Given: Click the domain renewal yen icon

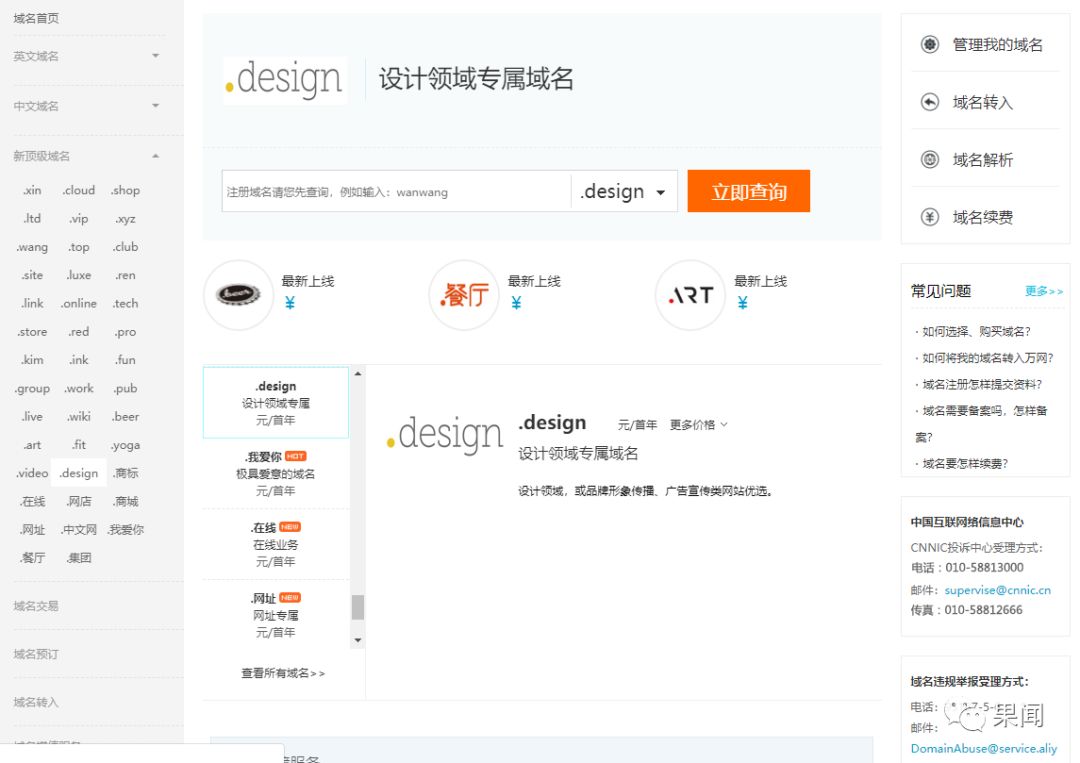Looking at the screenshot, I should tap(929, 218).
